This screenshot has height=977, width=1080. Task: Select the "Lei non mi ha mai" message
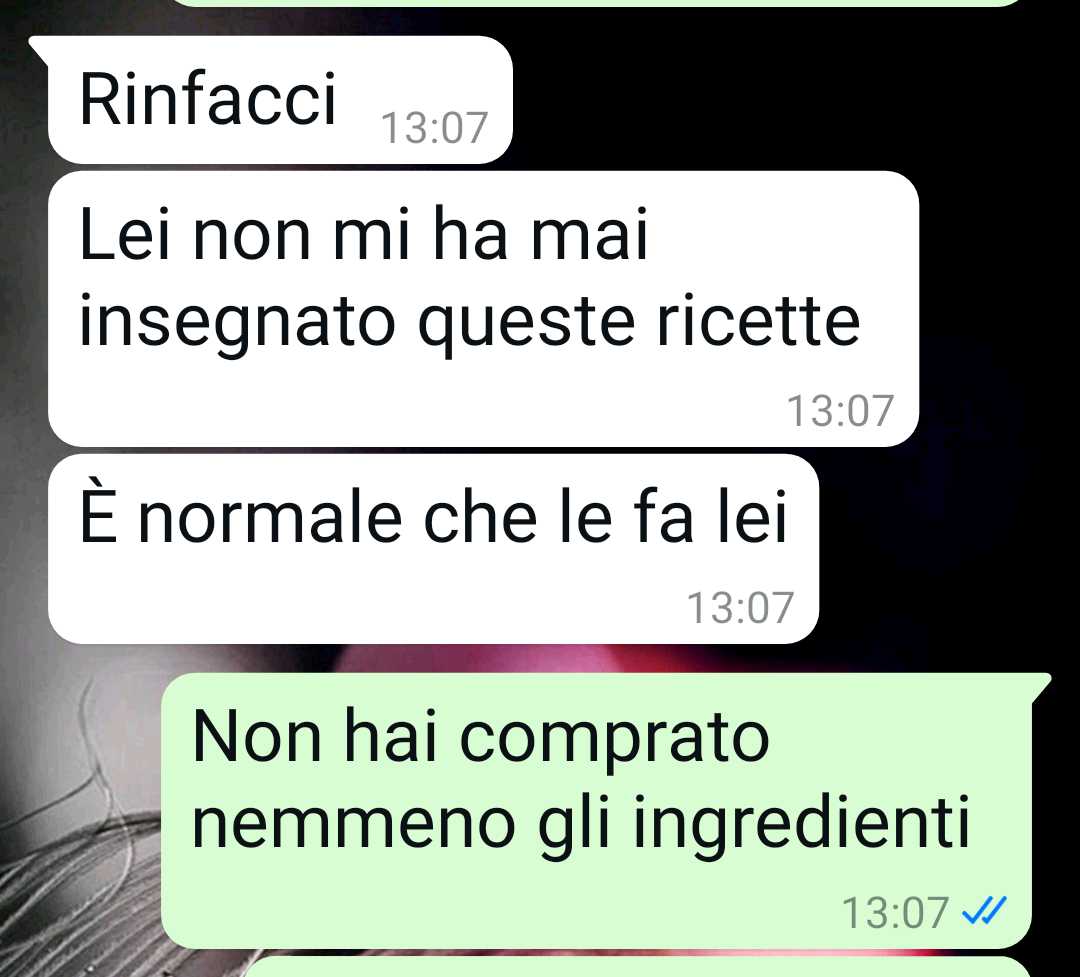tap(483, 309)
